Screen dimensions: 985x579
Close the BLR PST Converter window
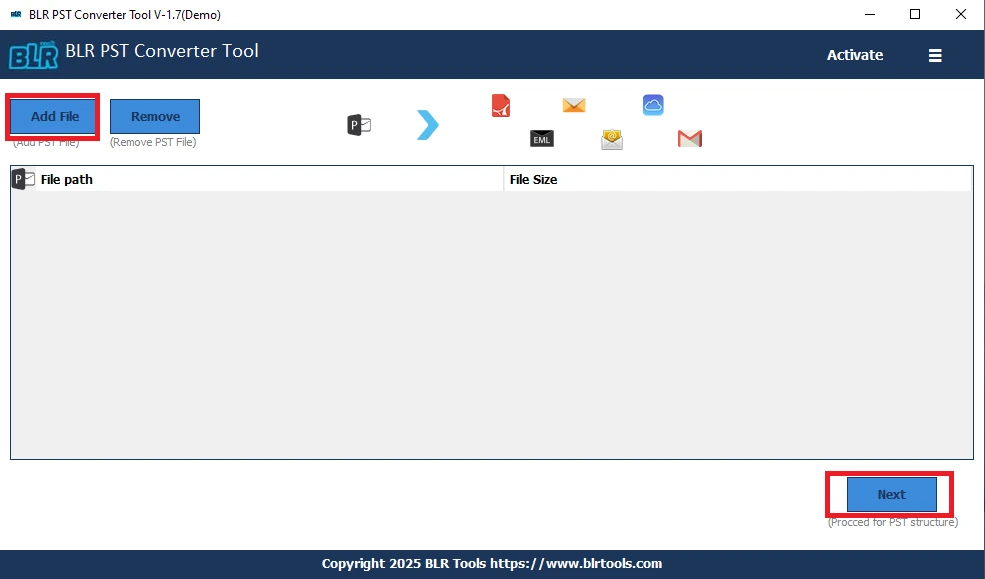[961, 14]
